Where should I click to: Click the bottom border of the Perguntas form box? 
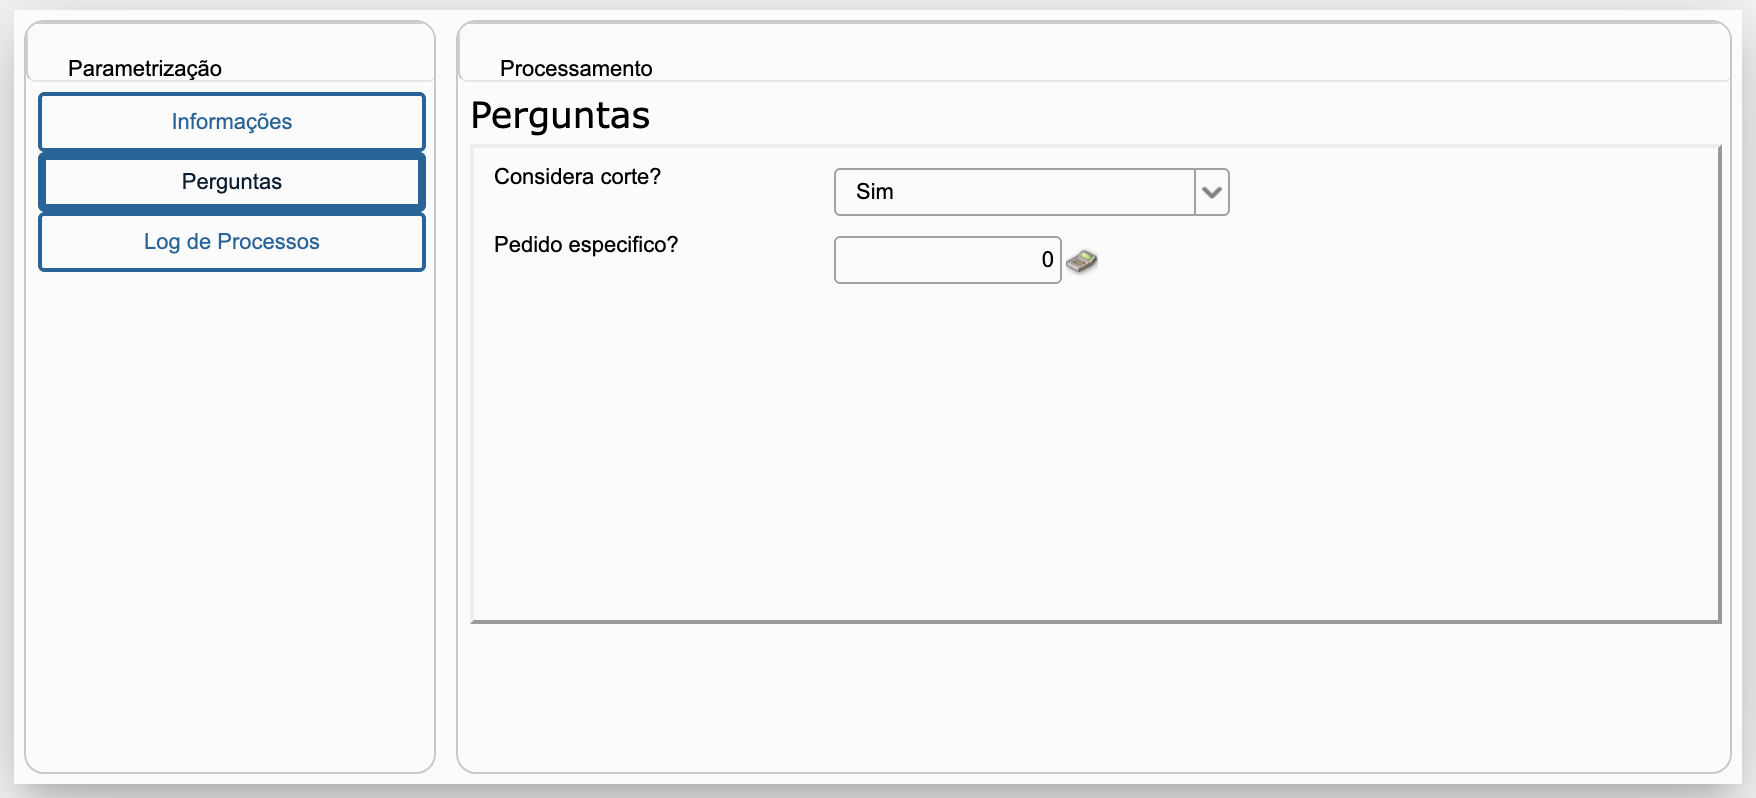(1095, 621)
